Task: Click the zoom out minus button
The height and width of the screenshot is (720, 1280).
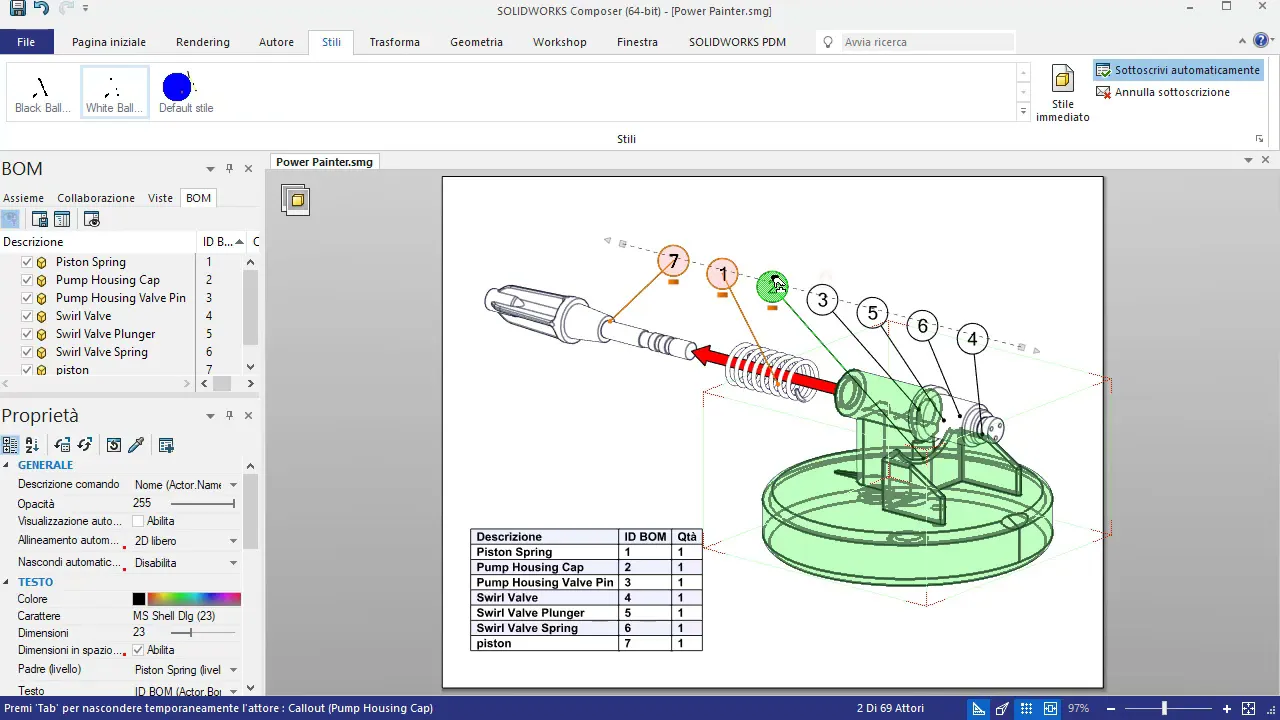Action: (x=1111, y=709)
